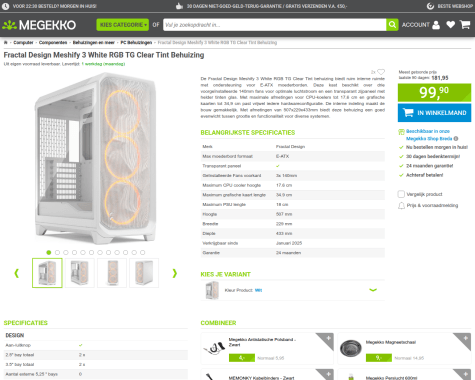The width and height of the screenshot is (475, 380).
Task: Expand the Kleur Product variant dropdown chevron
Action: [373, 290]
